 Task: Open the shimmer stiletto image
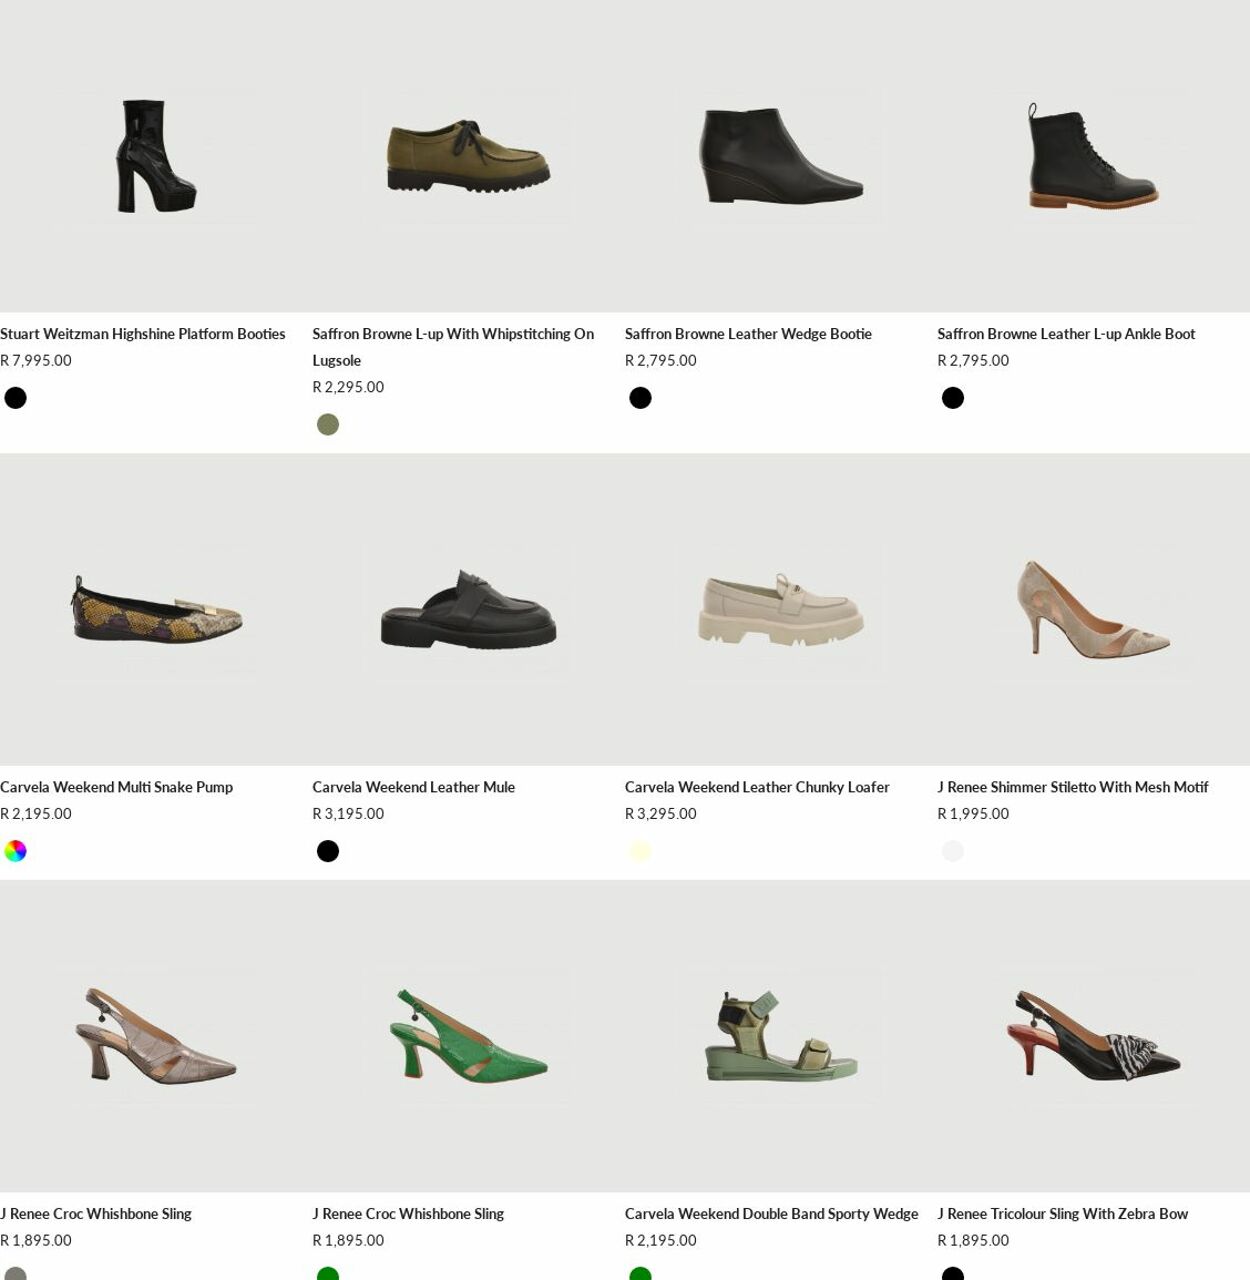pyautogui.click(x=1093, y=609)
